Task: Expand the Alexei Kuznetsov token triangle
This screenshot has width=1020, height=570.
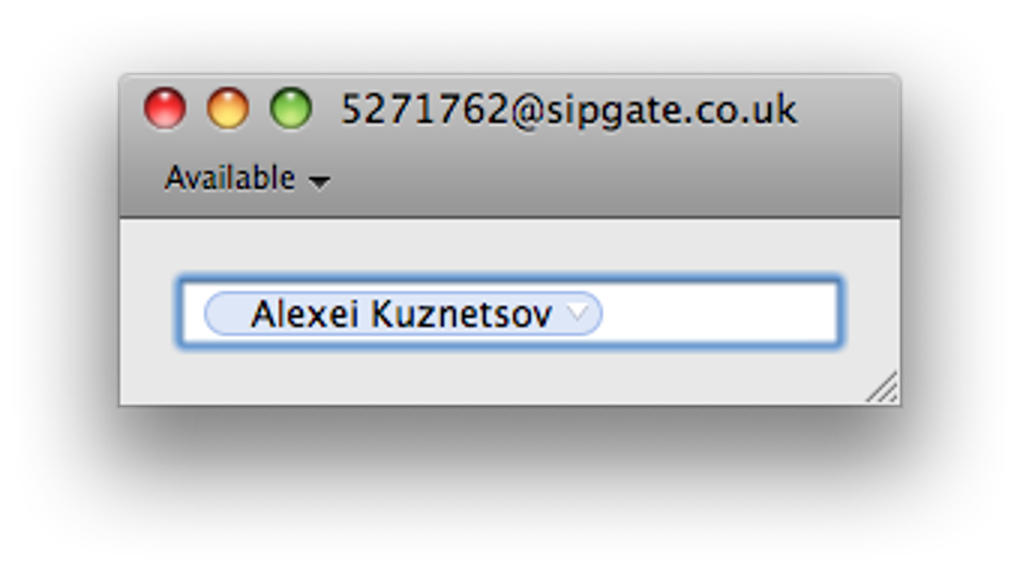Action: point(578,313)
